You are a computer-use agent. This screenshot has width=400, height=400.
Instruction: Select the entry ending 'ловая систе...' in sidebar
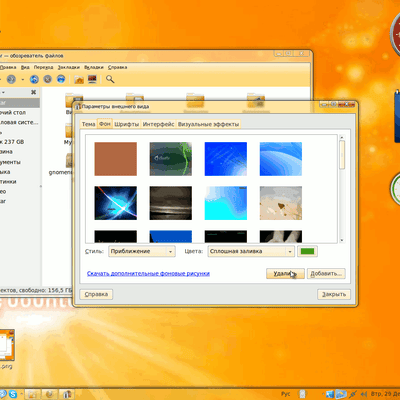pyautogui.click(x=19, y=122)
